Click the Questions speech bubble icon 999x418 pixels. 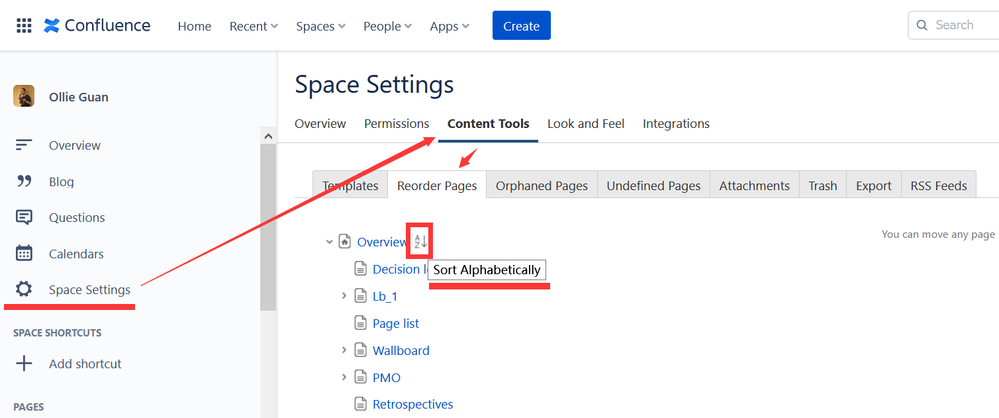(24, 217)
